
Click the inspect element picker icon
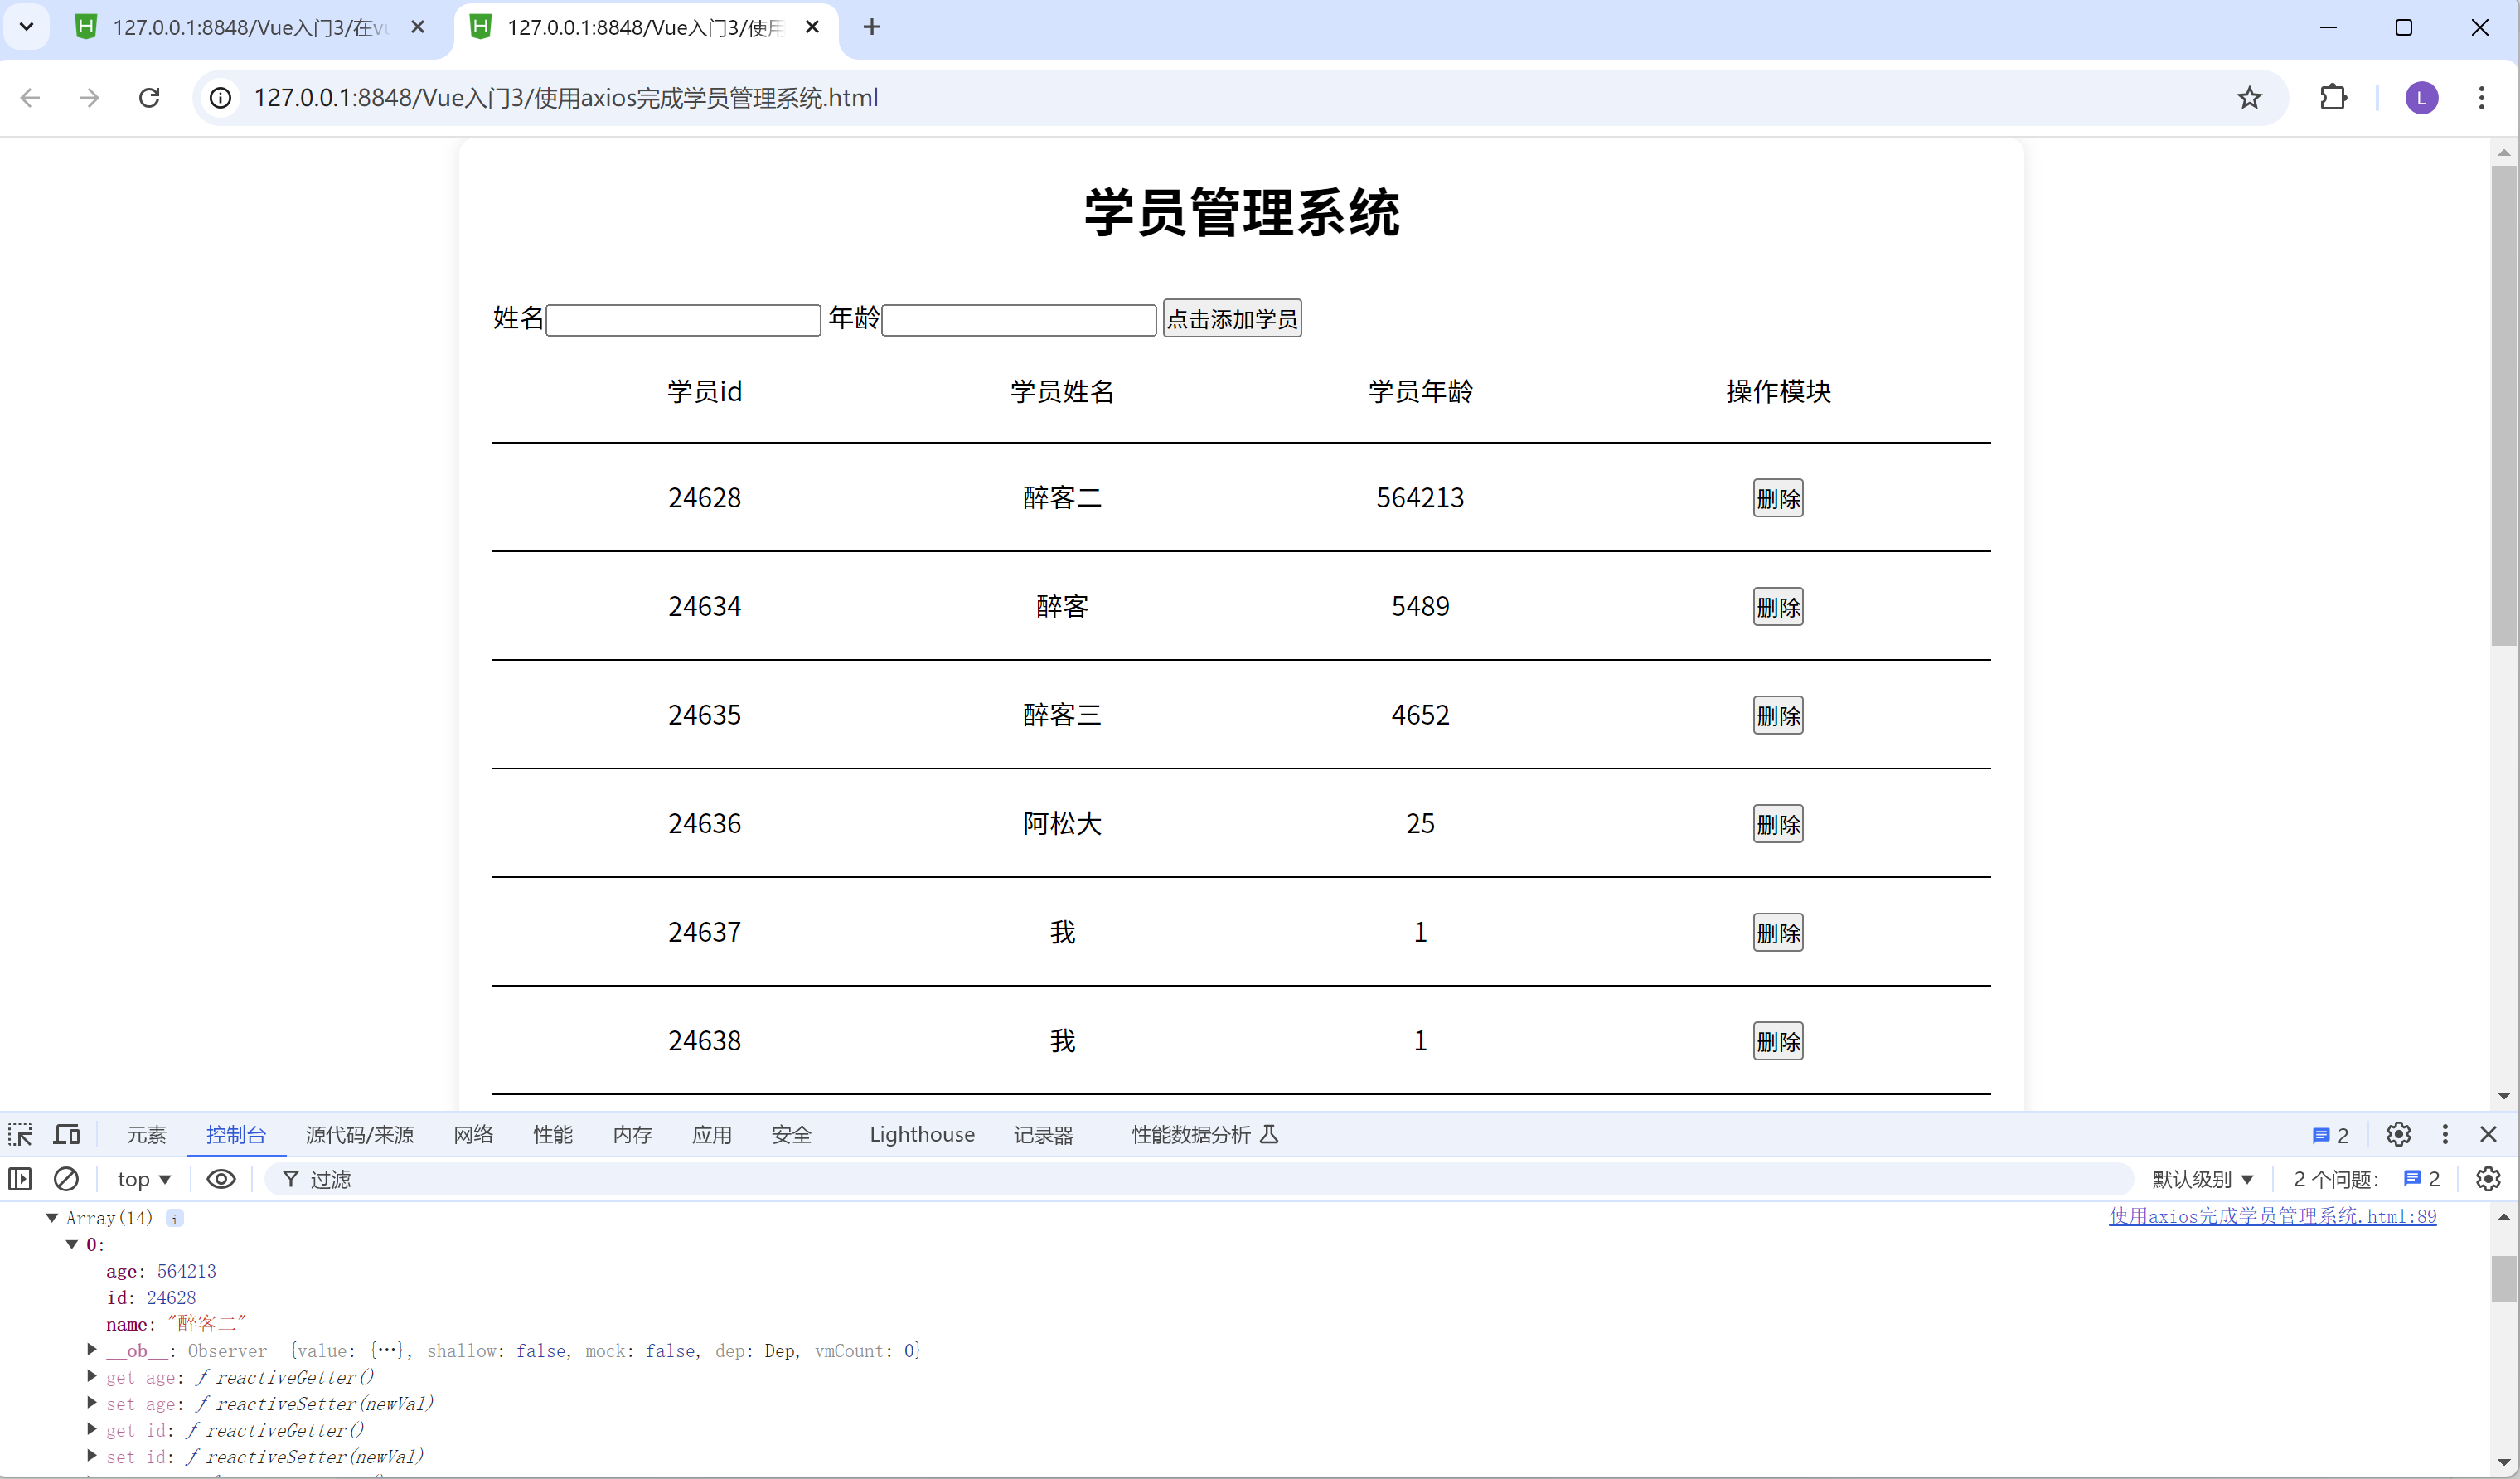coord(20,1134)
